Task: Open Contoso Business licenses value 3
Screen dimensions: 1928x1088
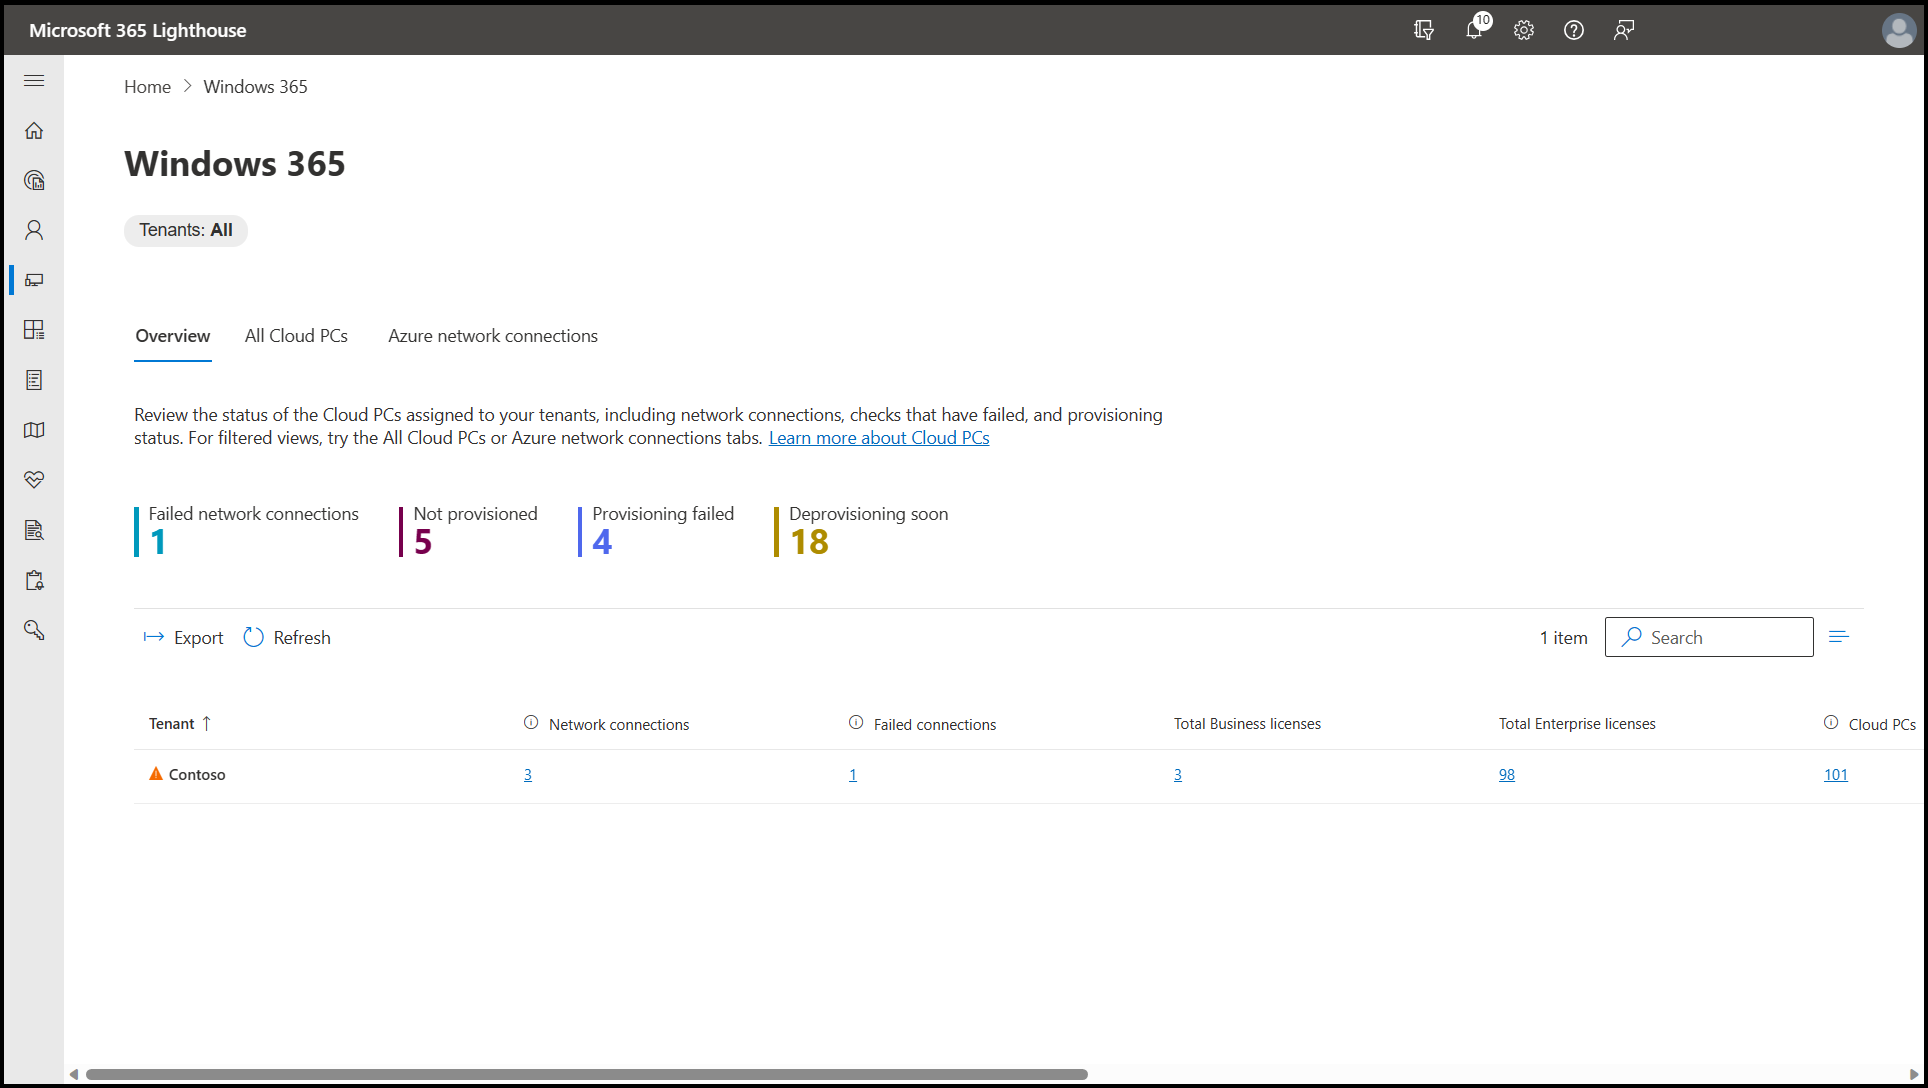Action: tap(1178, 775)
